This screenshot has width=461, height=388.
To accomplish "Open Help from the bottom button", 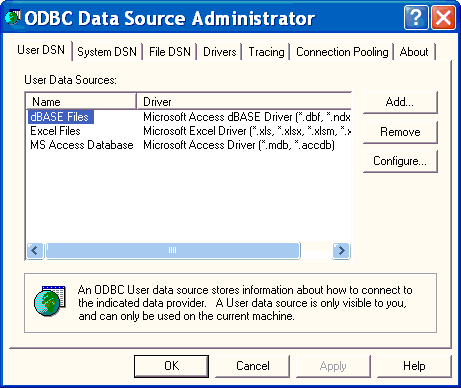I will pos(414,366).
